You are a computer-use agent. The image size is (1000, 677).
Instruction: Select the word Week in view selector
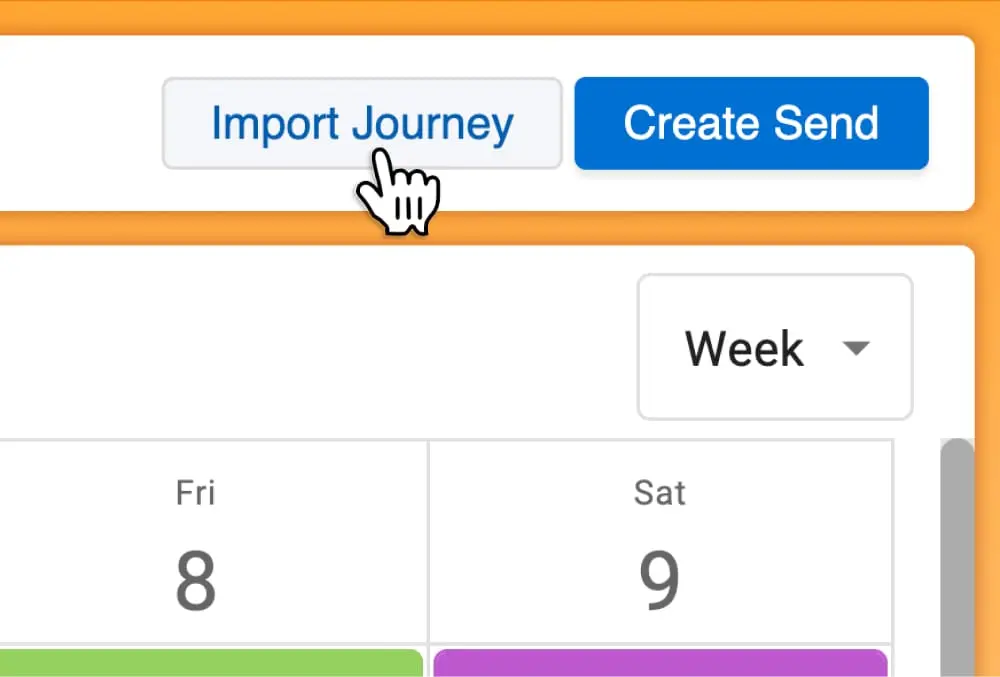744,348
